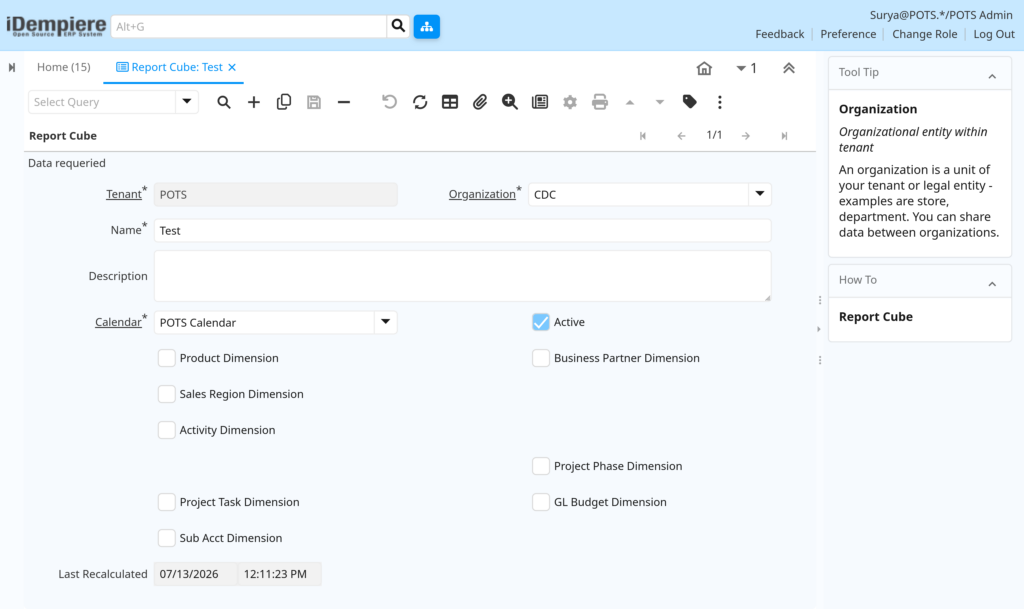The width and height of the screenshot is (1024, 609).
Task: Open the more options vertical dots
Action: (x=720, y=102)
